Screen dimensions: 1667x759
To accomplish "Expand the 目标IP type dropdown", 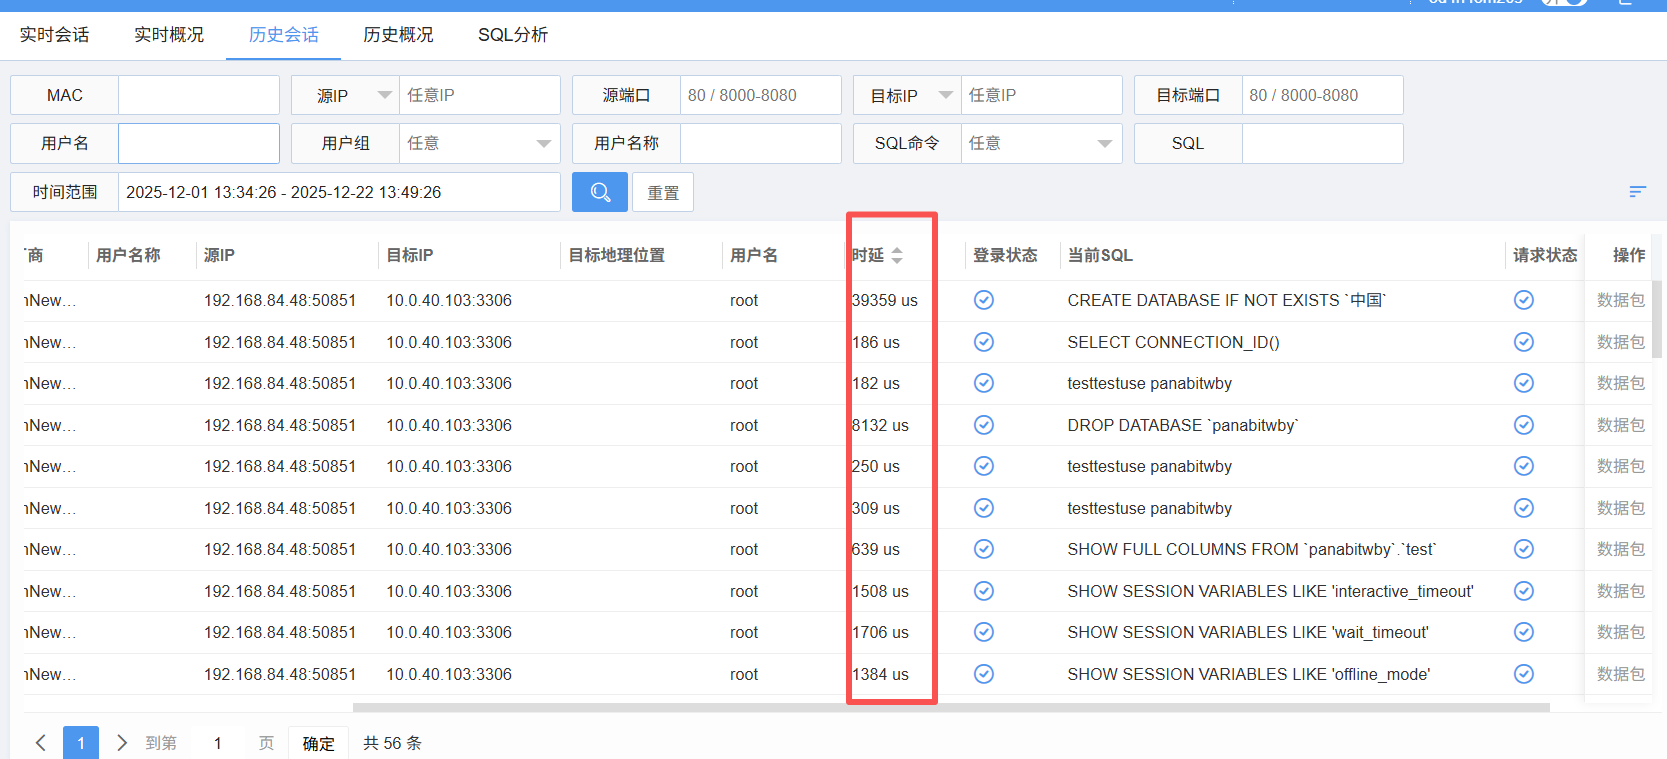I will (945, 95).
